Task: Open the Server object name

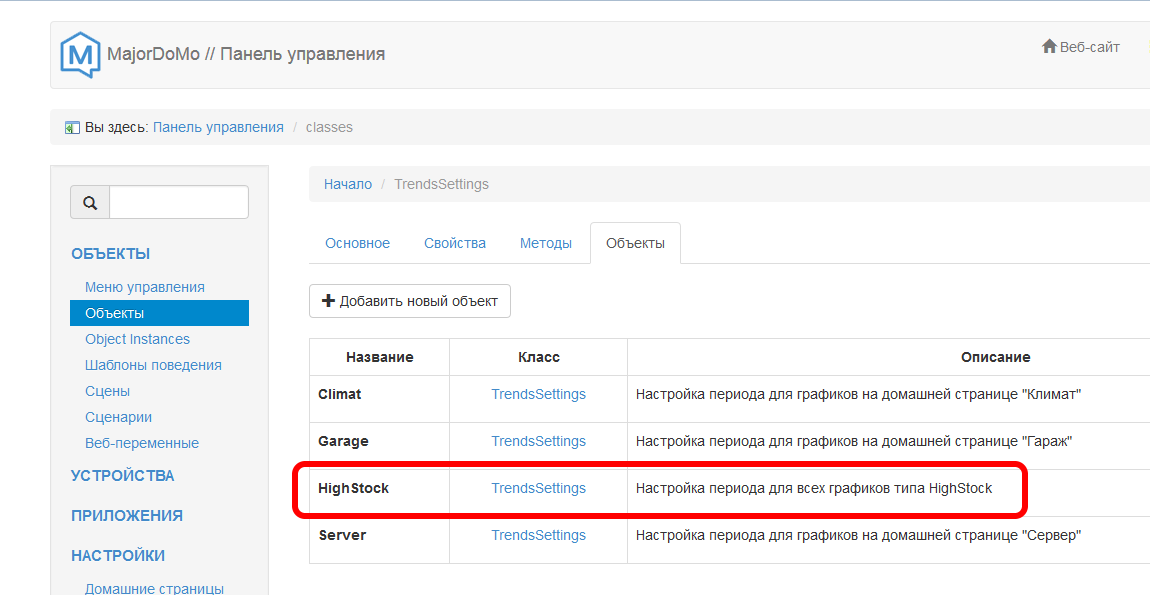Action: click(343, 535)
